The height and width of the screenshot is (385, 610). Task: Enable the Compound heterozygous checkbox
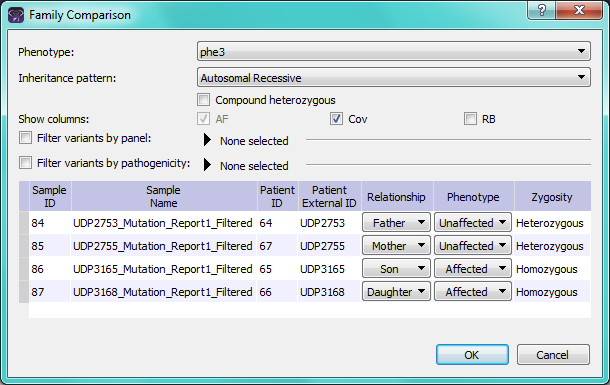pos(203,100)
